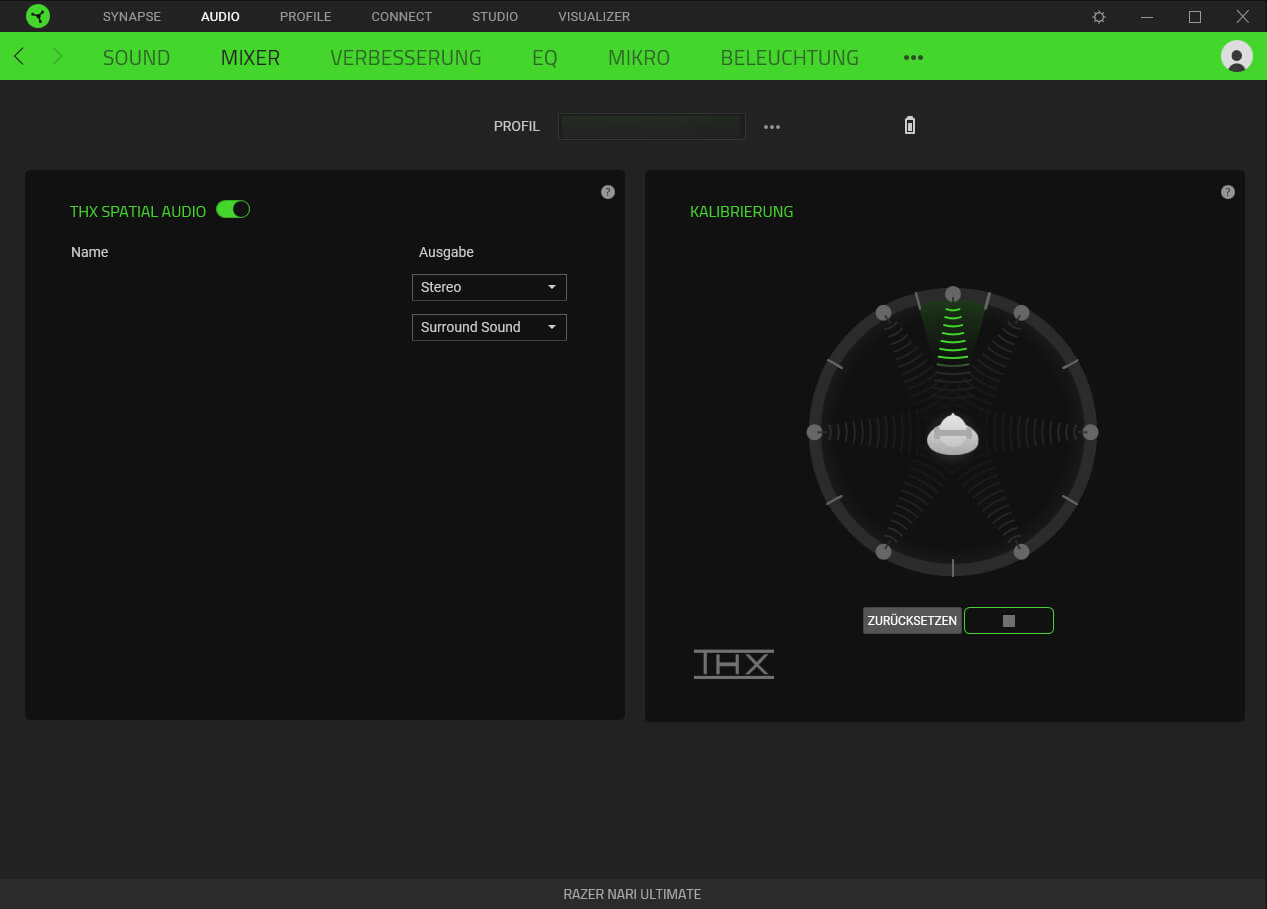This screenshot has width=1267, height=909.
Task: Open help for Kalibrierung panel
Action: click(x=1228, y=192)
